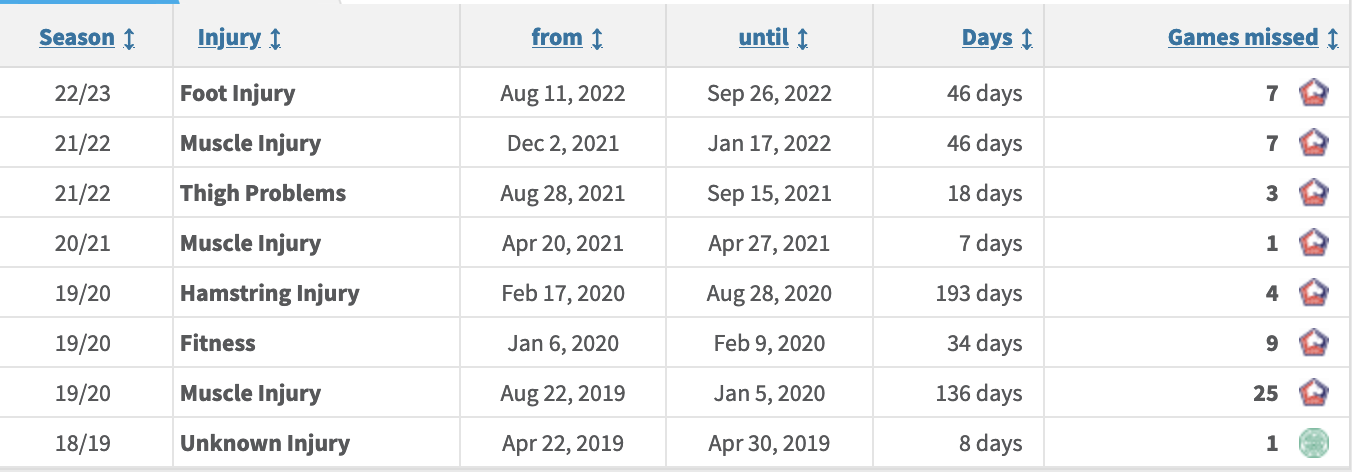Image resolution: width=1352 pixels, height=472 pixels.
Task: Click sort arrows next to Games missed
Action: click(x=1332, y=39)
